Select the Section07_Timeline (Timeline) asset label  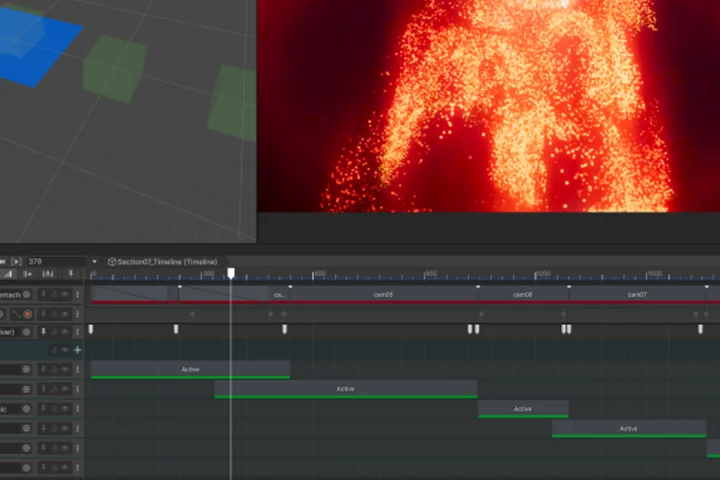coord(163,262)
